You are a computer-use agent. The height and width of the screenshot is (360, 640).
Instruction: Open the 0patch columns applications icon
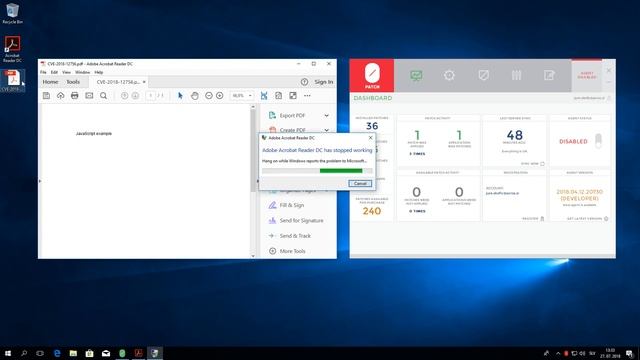[516, 76]
